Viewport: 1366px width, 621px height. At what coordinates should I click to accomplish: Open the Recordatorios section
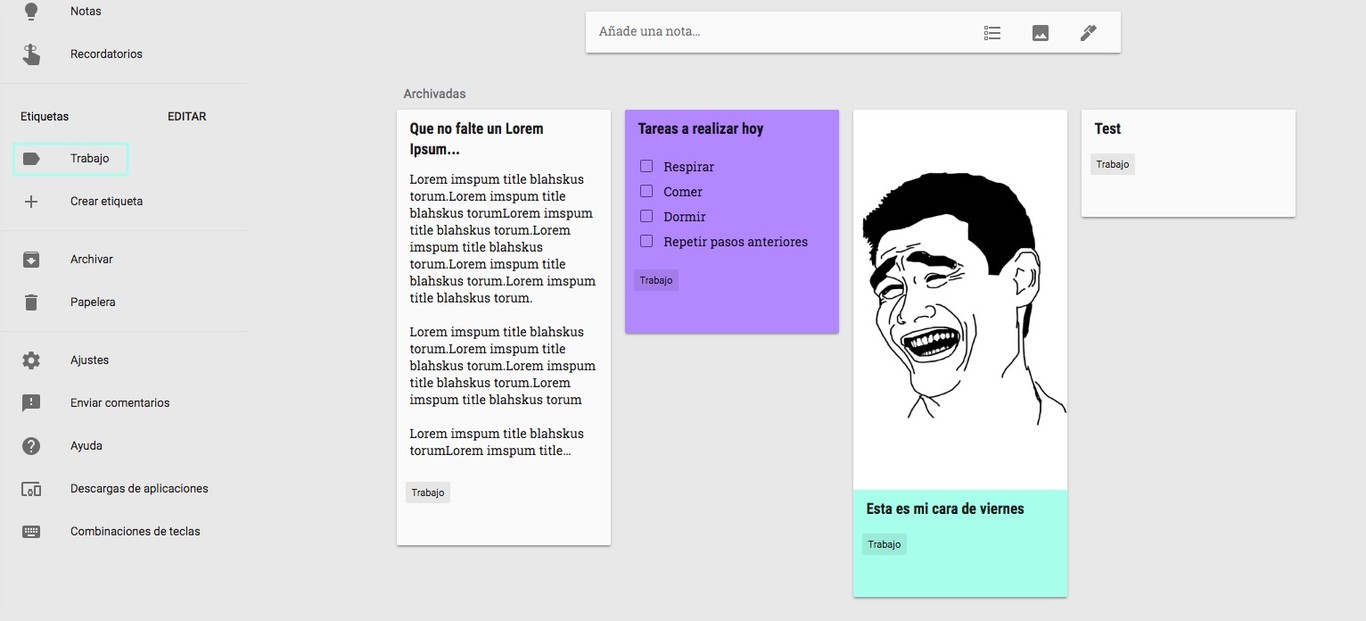(x=106, y=54)
